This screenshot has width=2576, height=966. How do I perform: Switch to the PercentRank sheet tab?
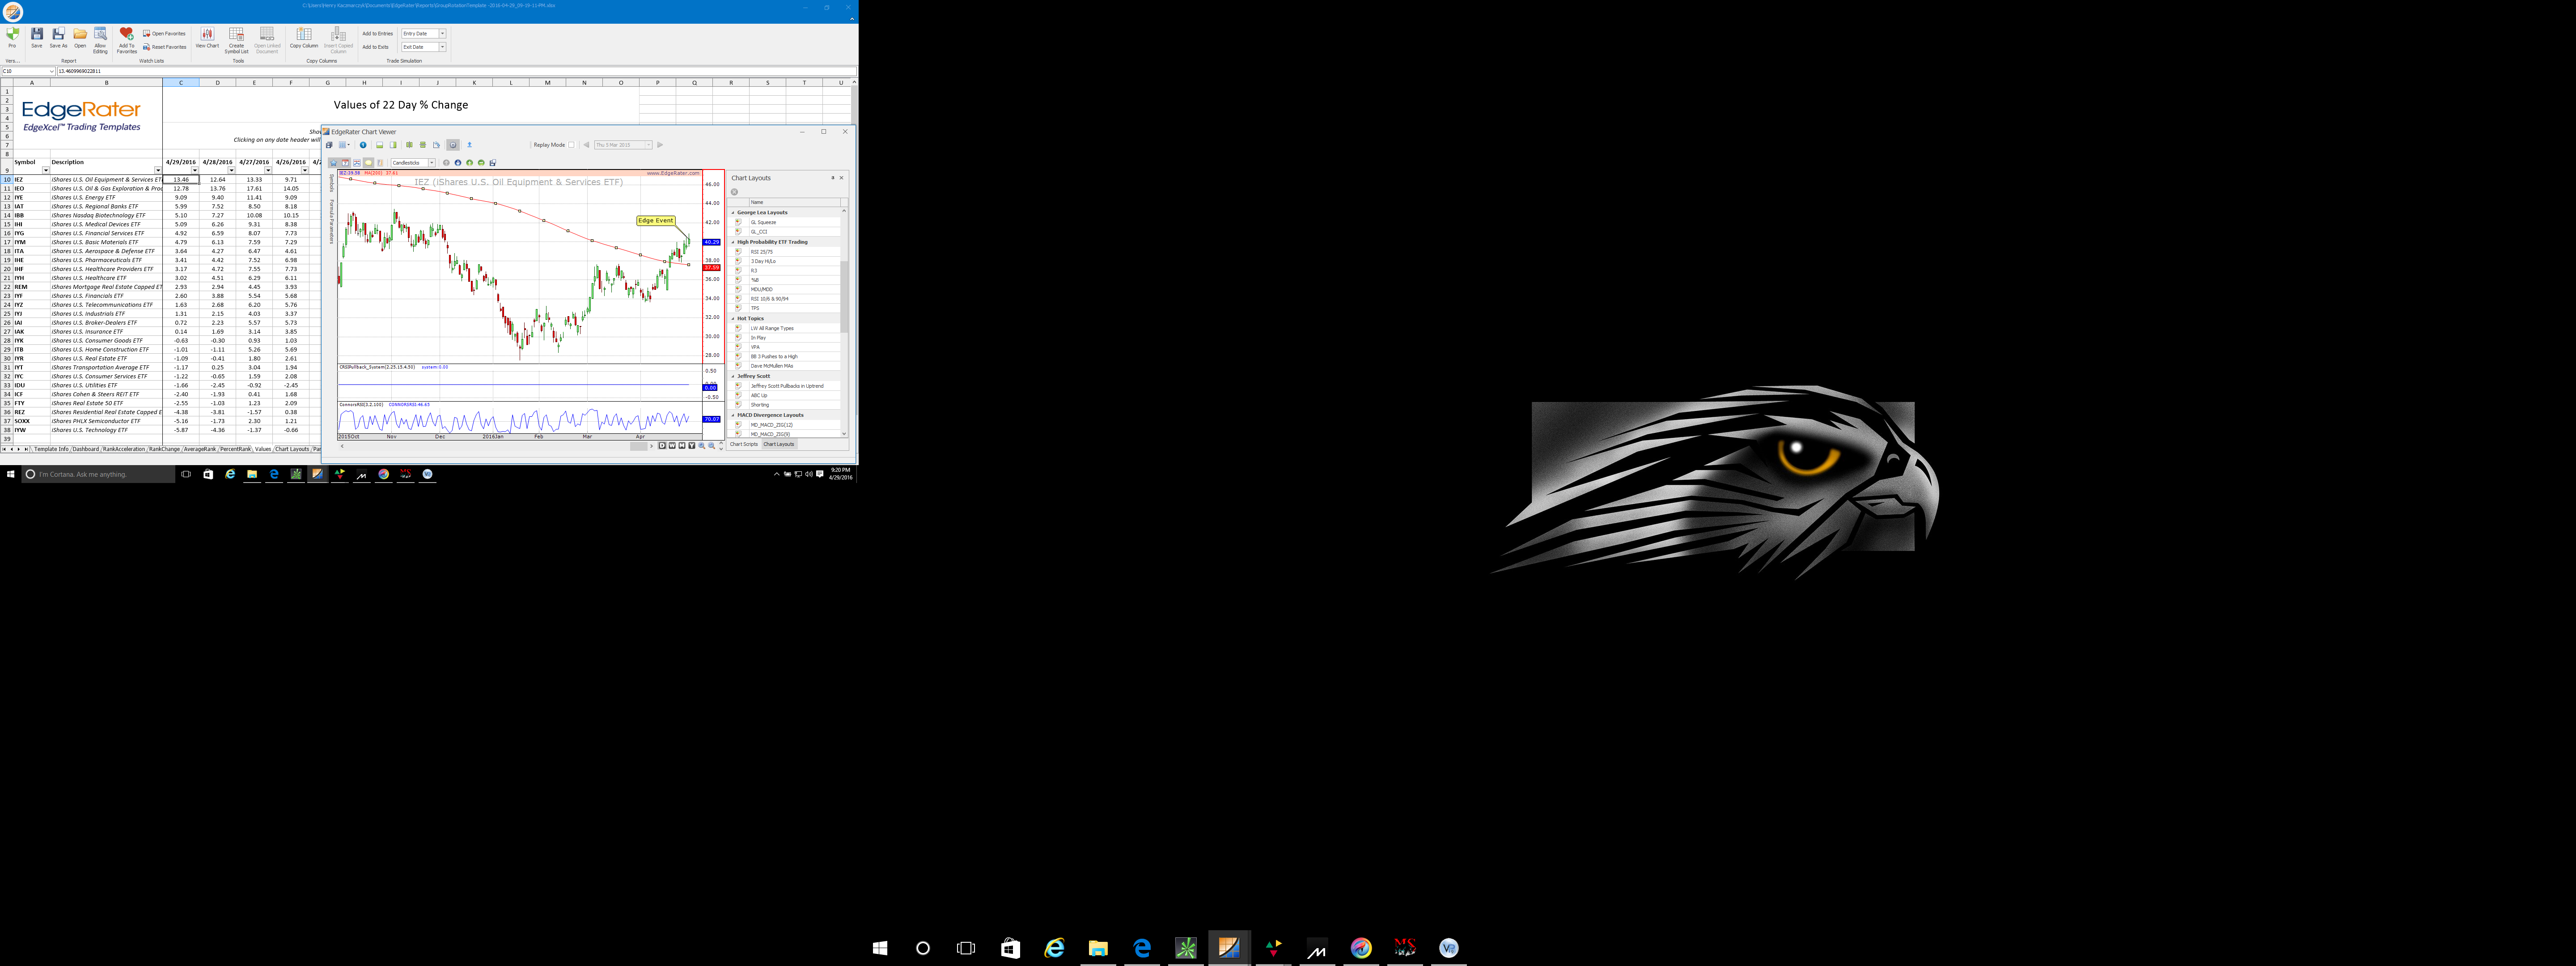pos(236,449)
